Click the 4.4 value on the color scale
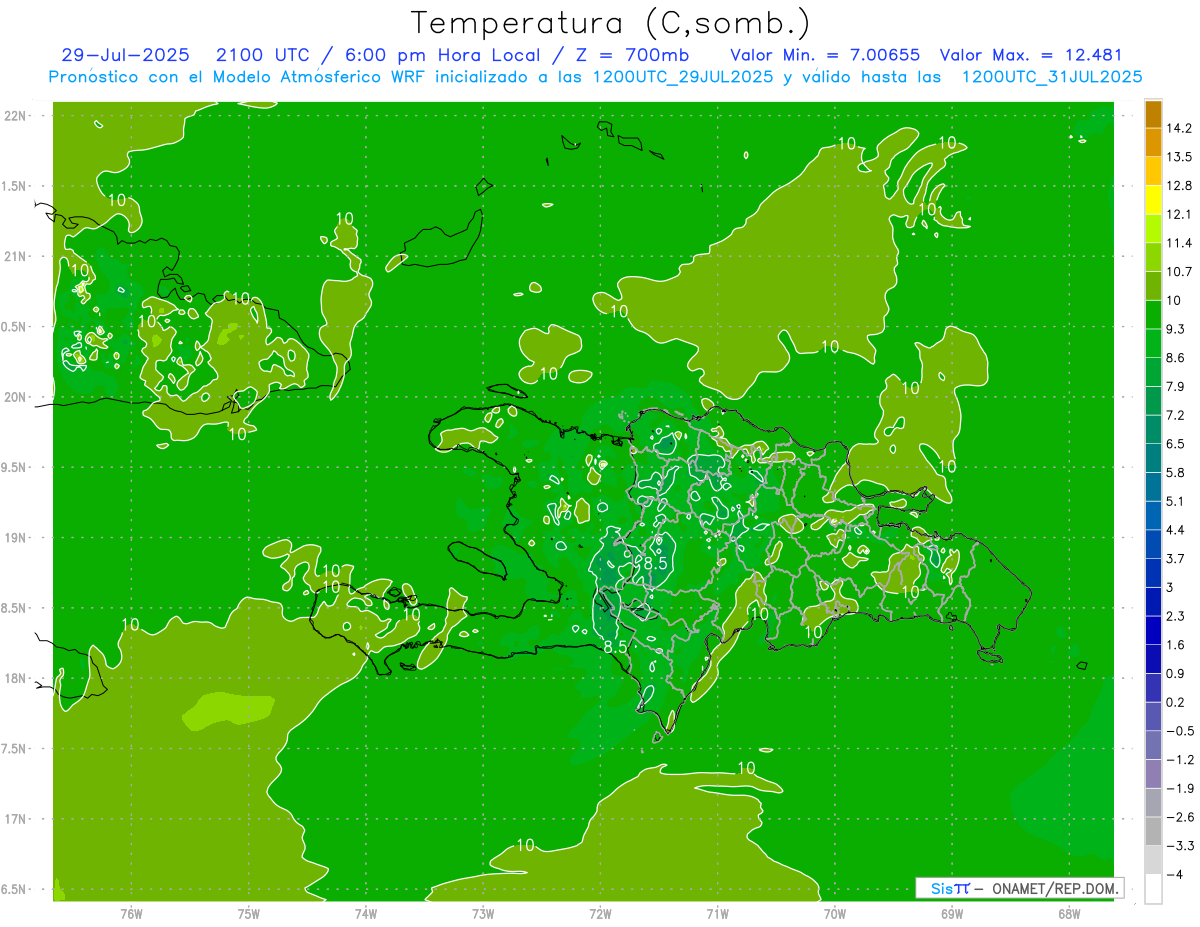Viewport: 1200px width, 927px height. pyautogui.click(x=1177, y=530)
